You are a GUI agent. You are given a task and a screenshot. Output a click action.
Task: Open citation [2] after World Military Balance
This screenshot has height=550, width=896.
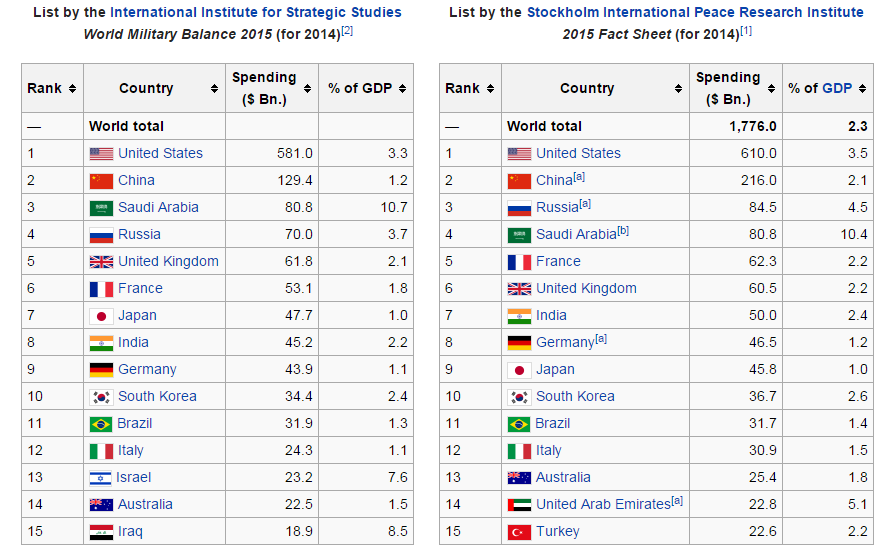[x=347, y=31]
